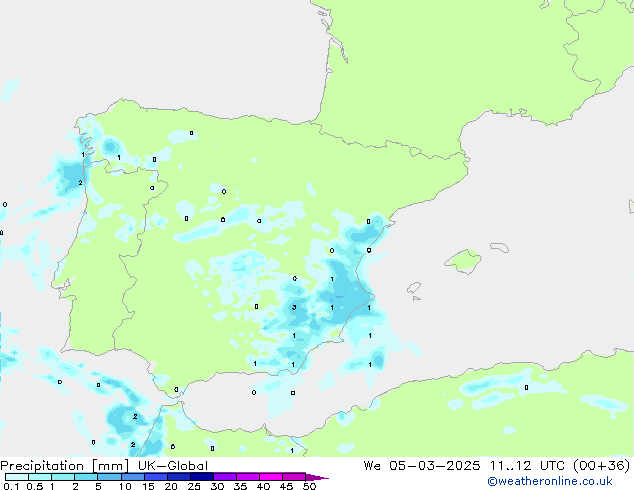The width and height of the screenshot is (634, 490).
Task: Click the '11..12 UTC' time text
Action: tap(527, 466)
